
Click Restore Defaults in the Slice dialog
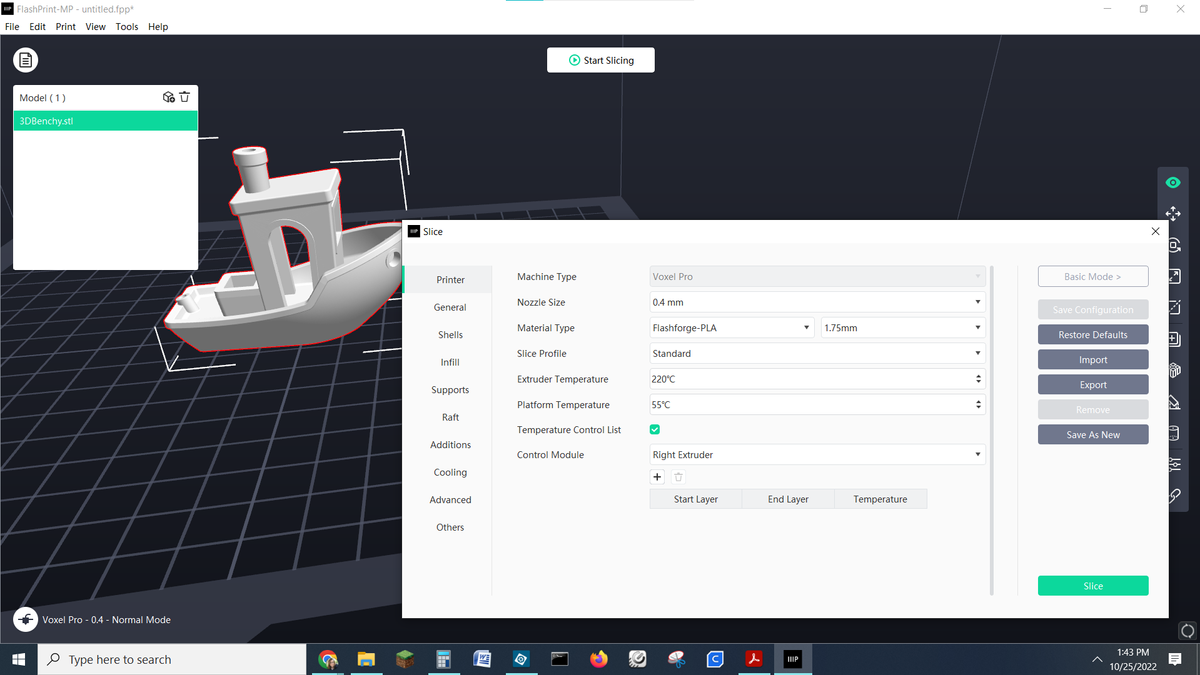point(1092,334)
